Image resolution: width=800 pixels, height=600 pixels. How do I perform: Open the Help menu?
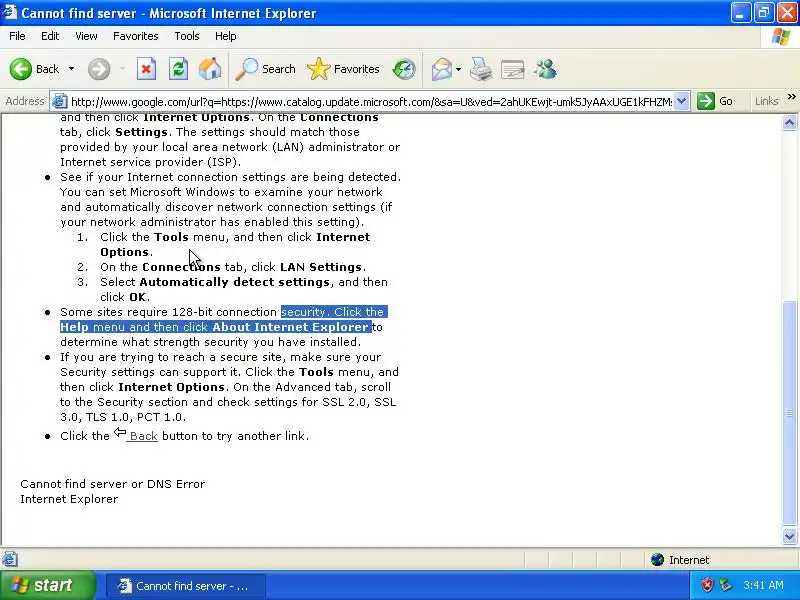226,36
